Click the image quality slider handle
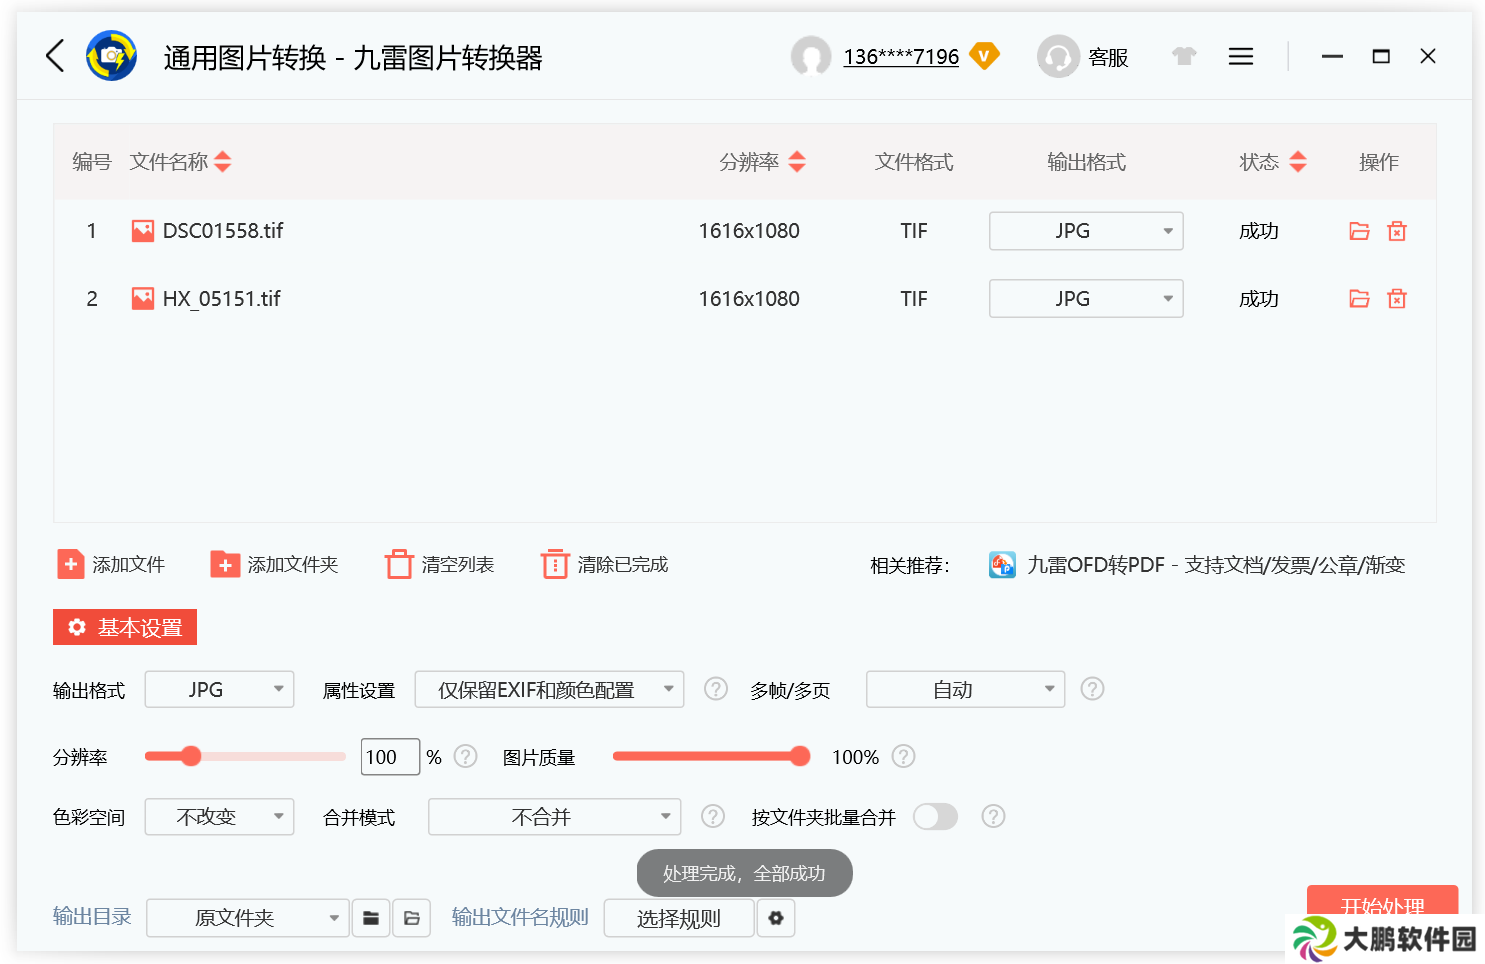1485x964 pixels. point(799,756)
